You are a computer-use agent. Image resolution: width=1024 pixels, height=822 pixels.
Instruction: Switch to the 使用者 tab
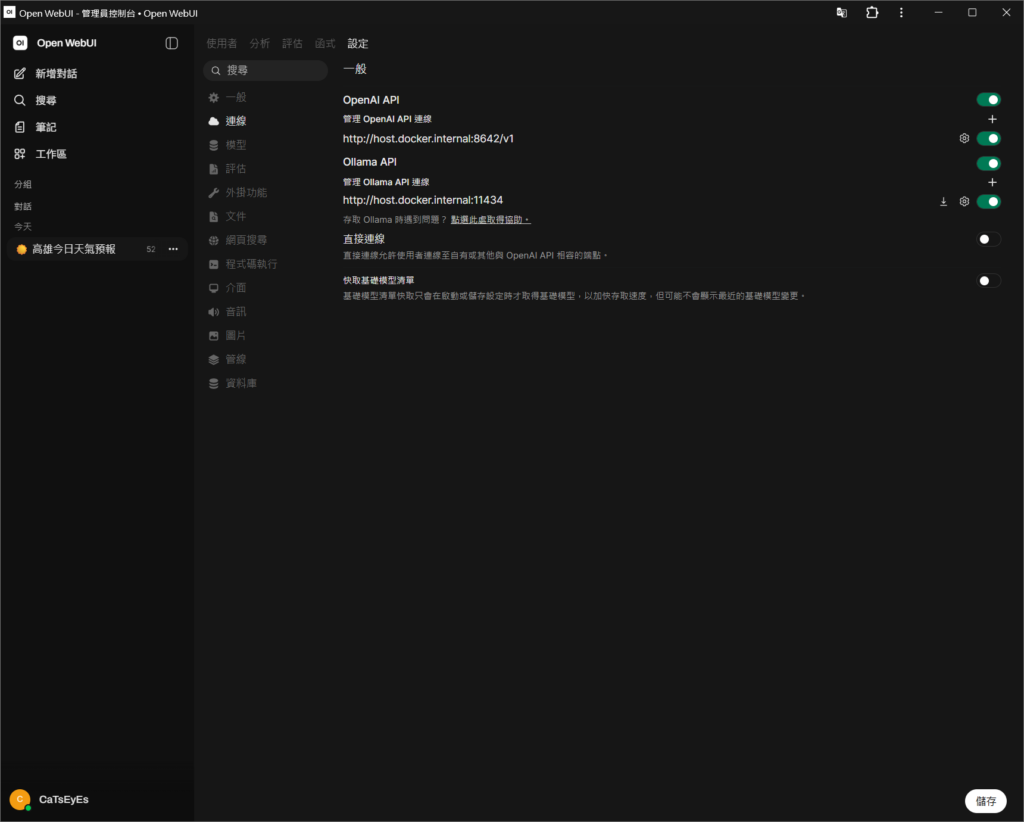pos(221,44)
